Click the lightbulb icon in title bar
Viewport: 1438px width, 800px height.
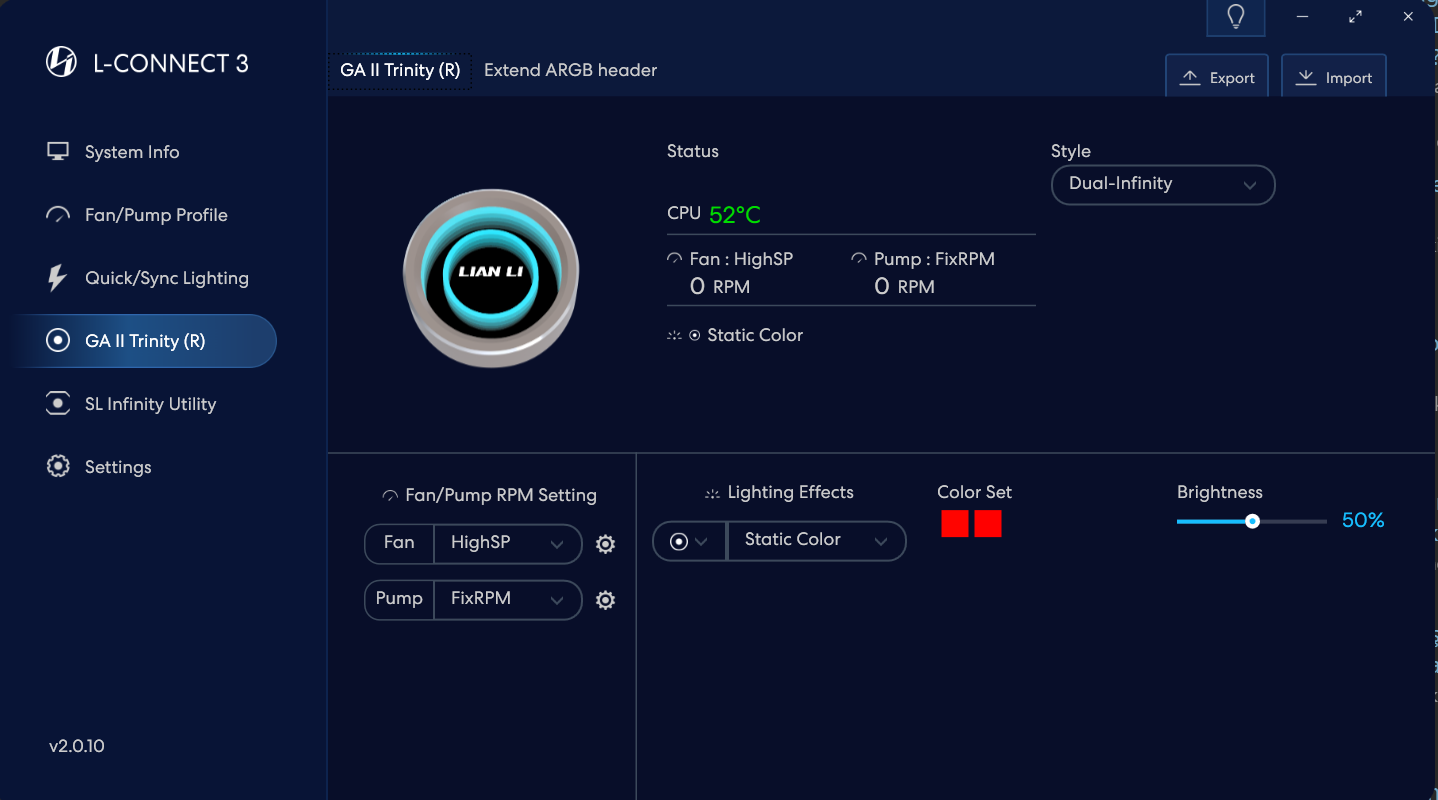(1236, 17)
